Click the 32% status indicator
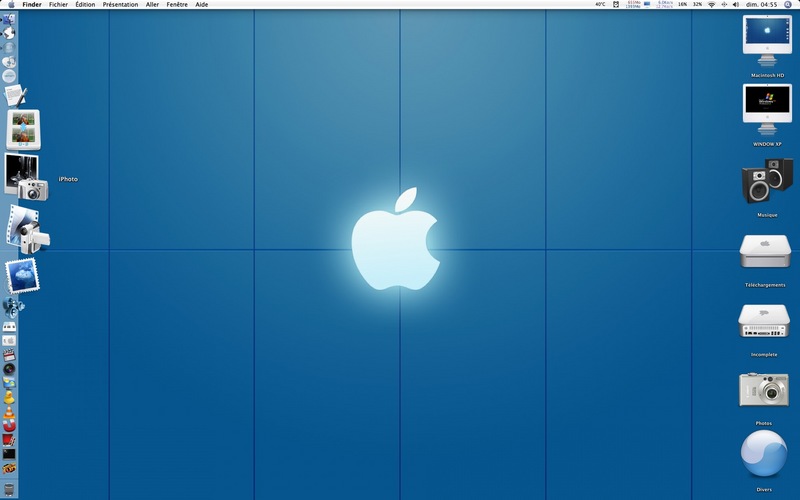The width and height of the screenshot is (800, 500). 697,4
